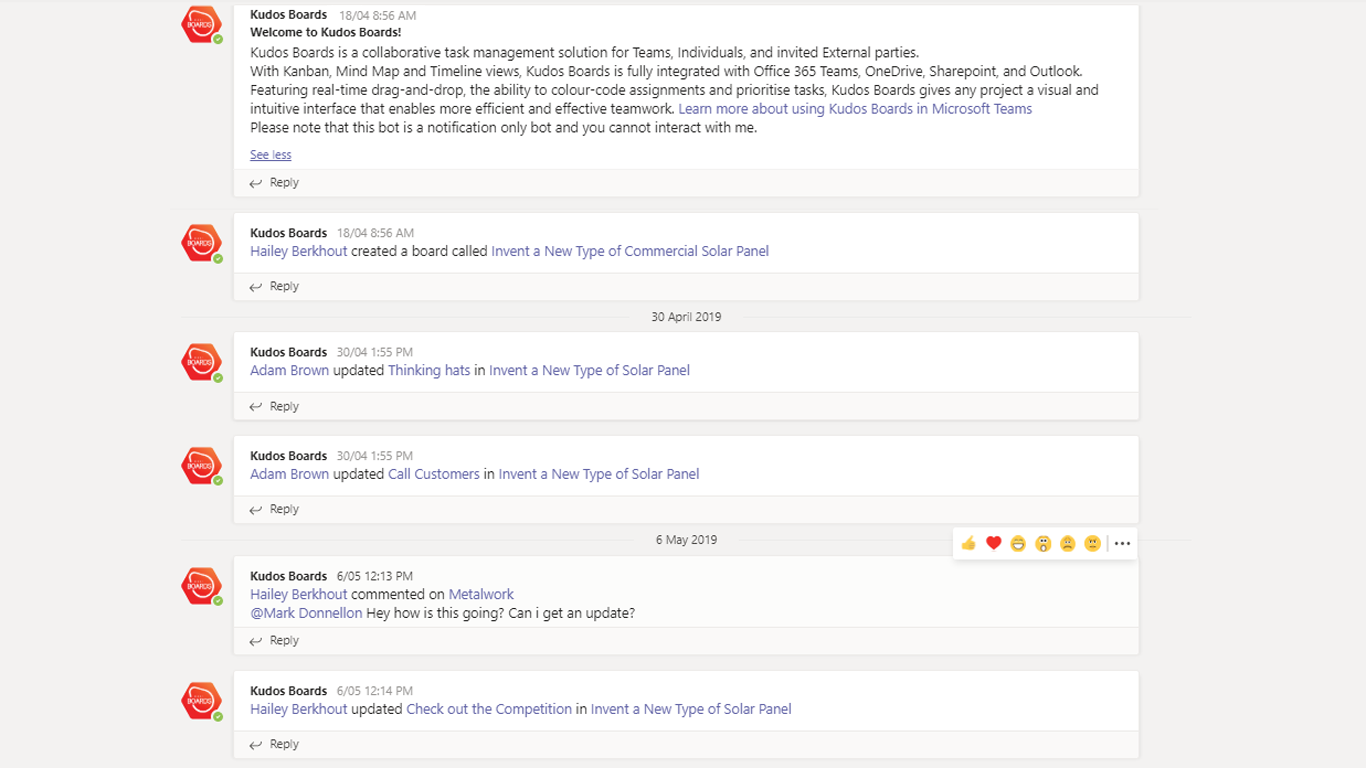1366x768 pixels.
Task: Reply to the Thinking hats update
Action: click(x=274, y=407)
